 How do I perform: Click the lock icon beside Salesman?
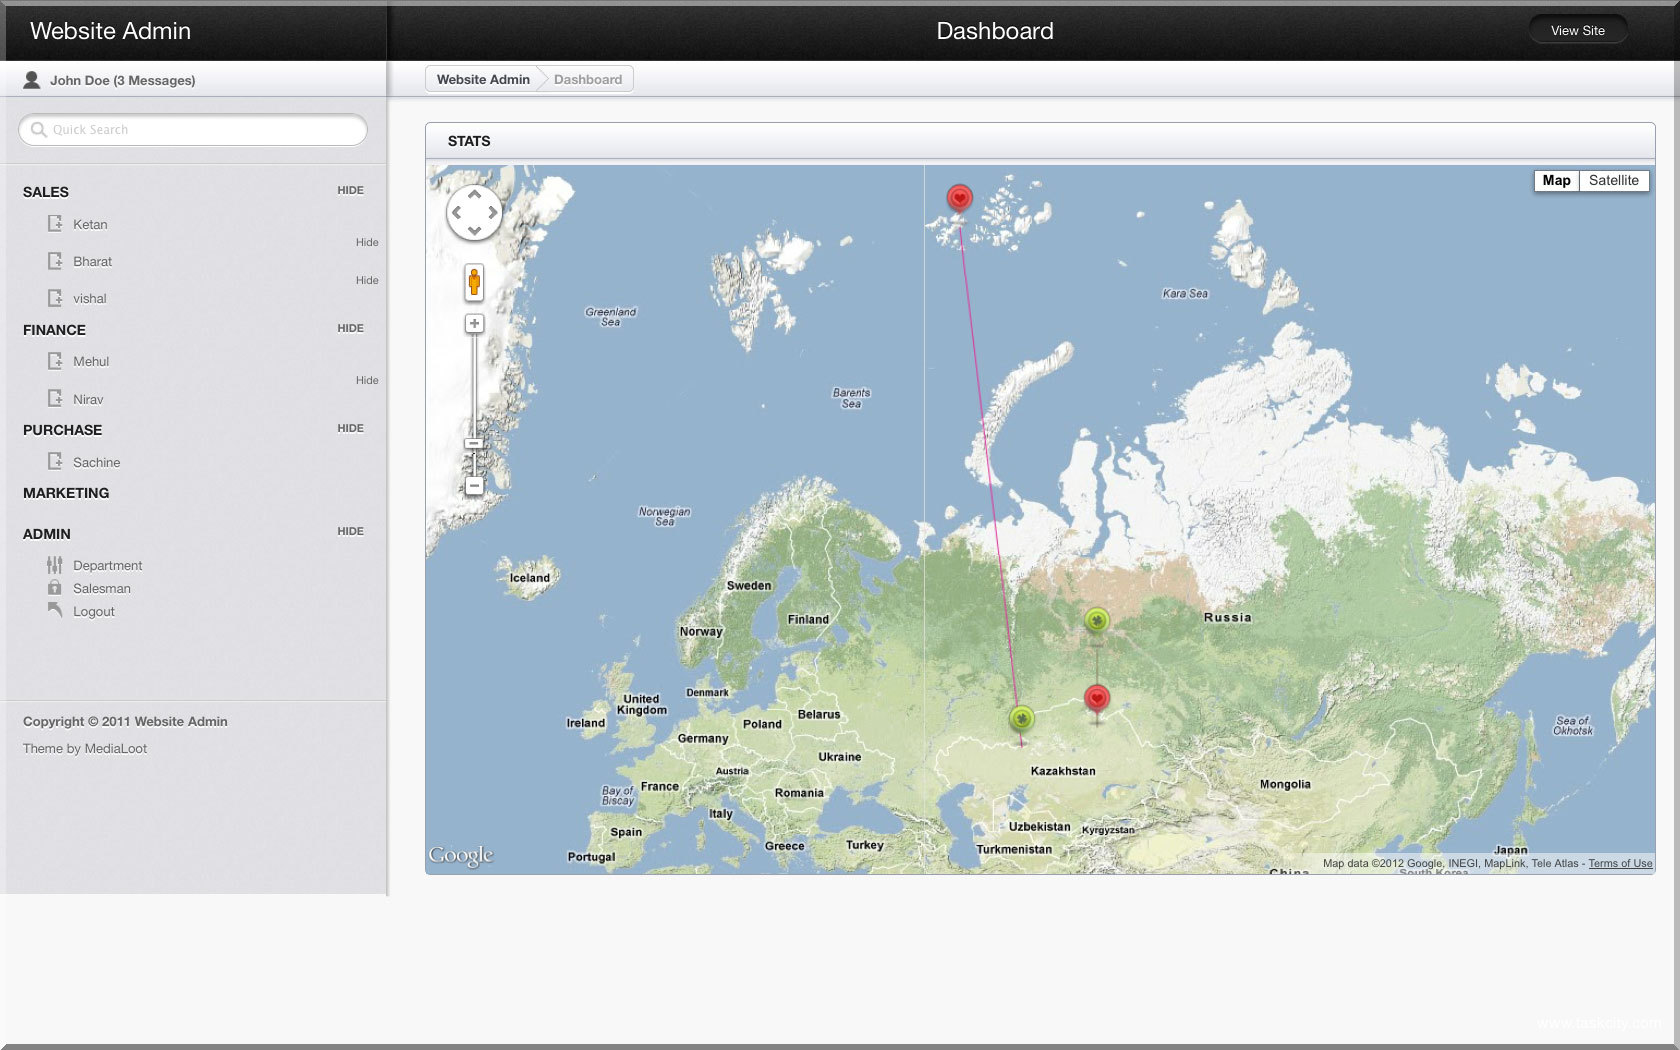(x=55, y=588)
